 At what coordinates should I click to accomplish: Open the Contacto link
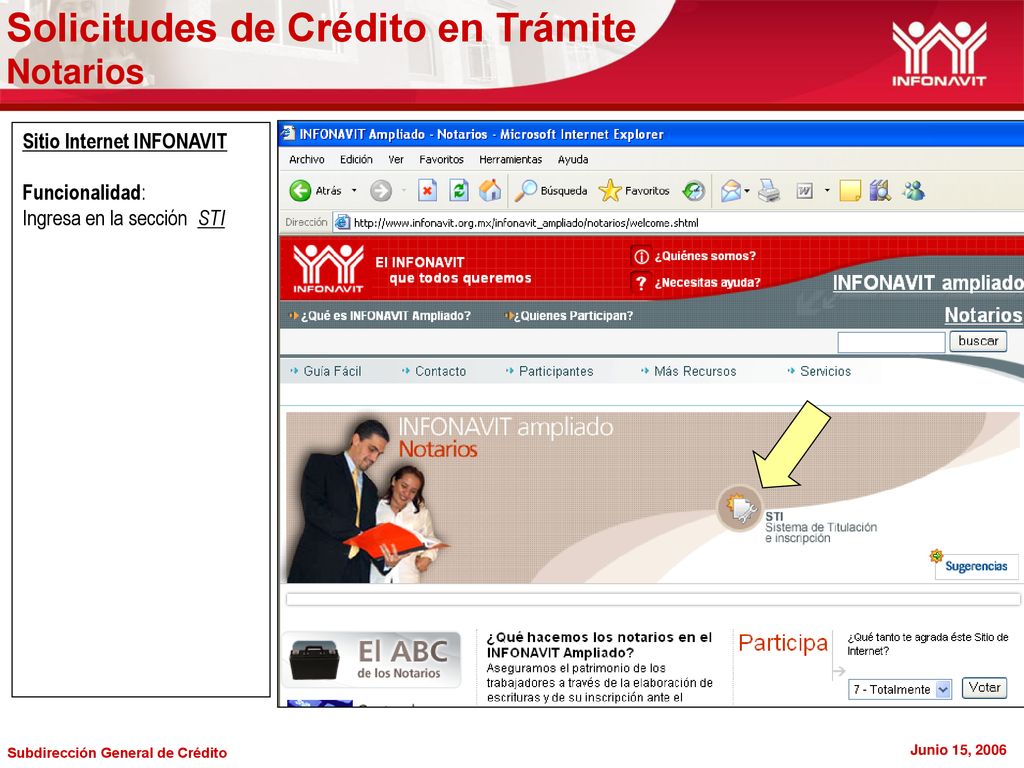pos(440,371)
